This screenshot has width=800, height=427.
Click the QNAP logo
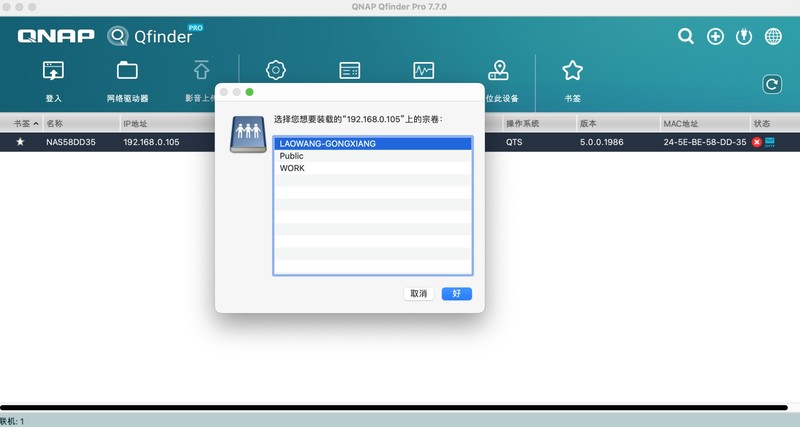point(56,36)
